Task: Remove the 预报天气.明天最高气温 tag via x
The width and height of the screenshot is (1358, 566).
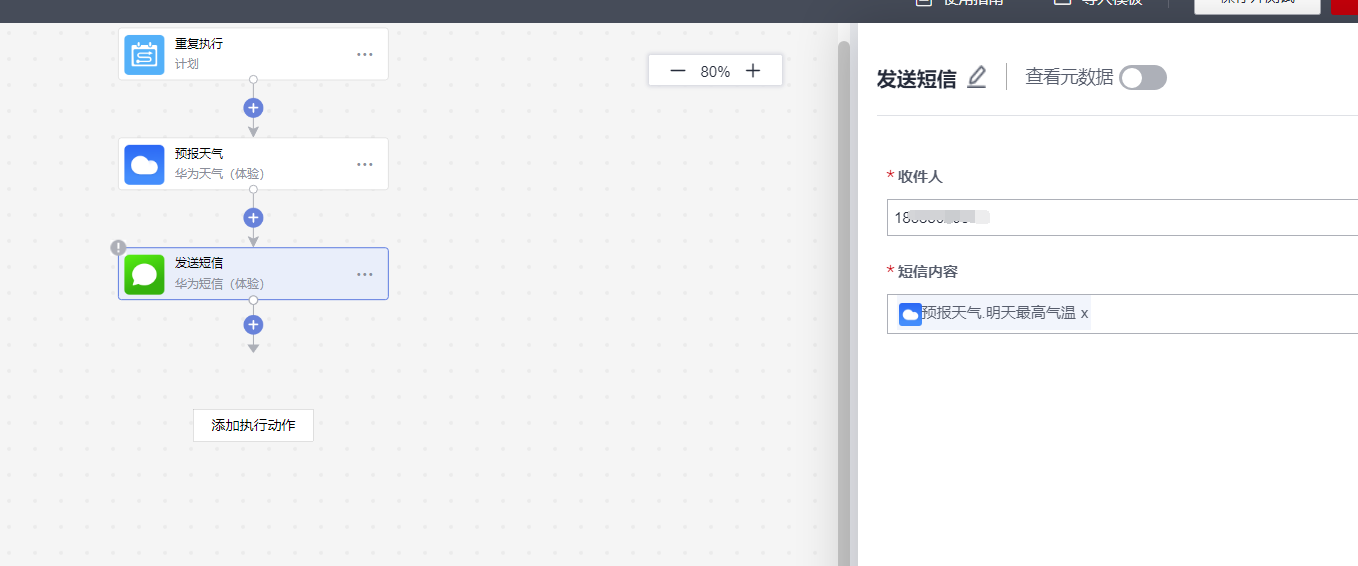Action: coord(1085,314)
